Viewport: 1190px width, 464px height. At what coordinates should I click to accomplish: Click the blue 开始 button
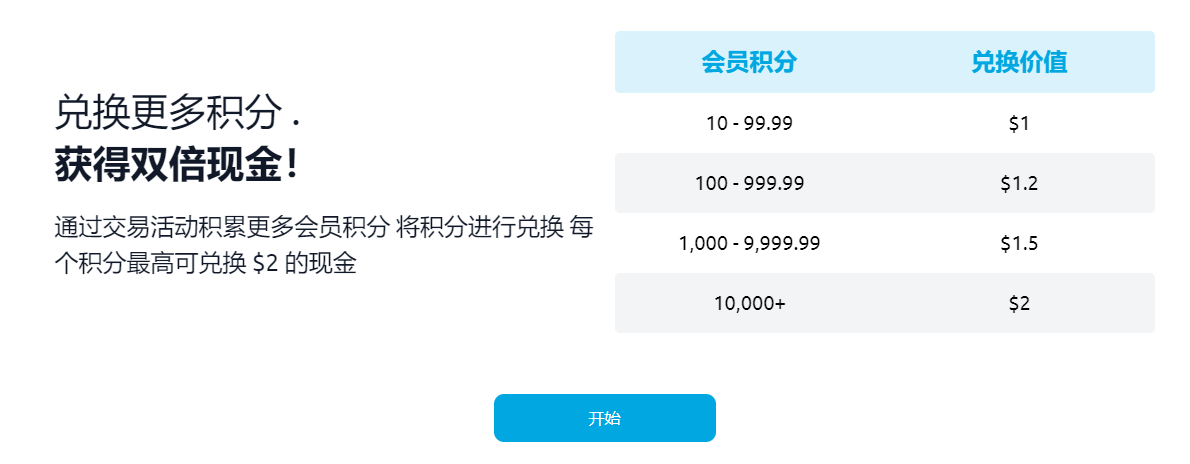tap(604, 418)
